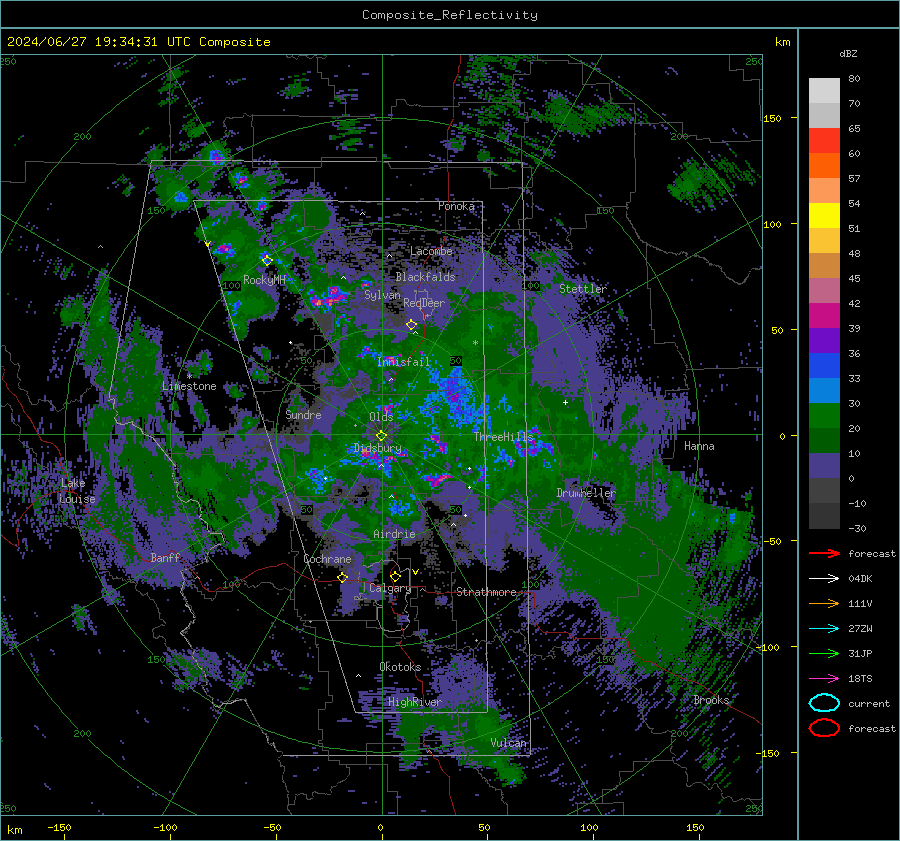Select the Innisfail city label
The width and height of the screenshot is (900, 841).
(x=404, y=362)
